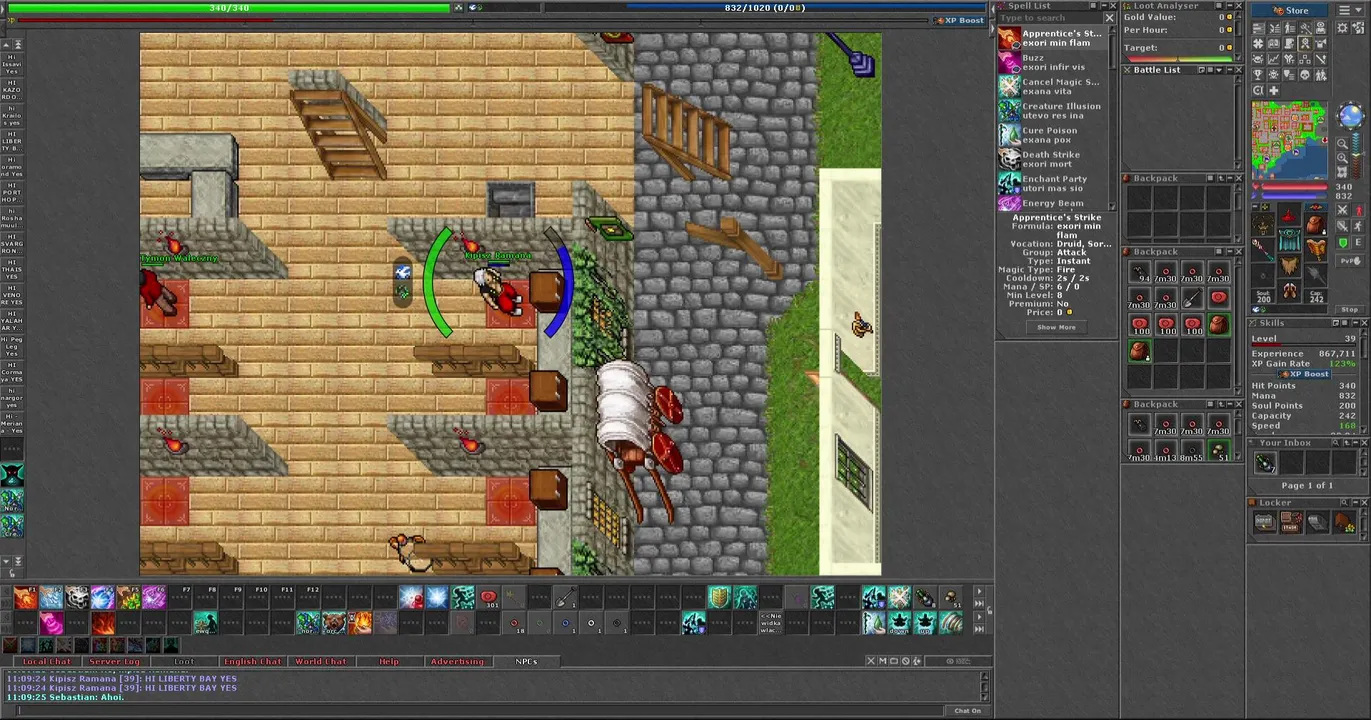1371x720 pixels.
Task: Open the World Chat tab
Action: tap(321, 661)
